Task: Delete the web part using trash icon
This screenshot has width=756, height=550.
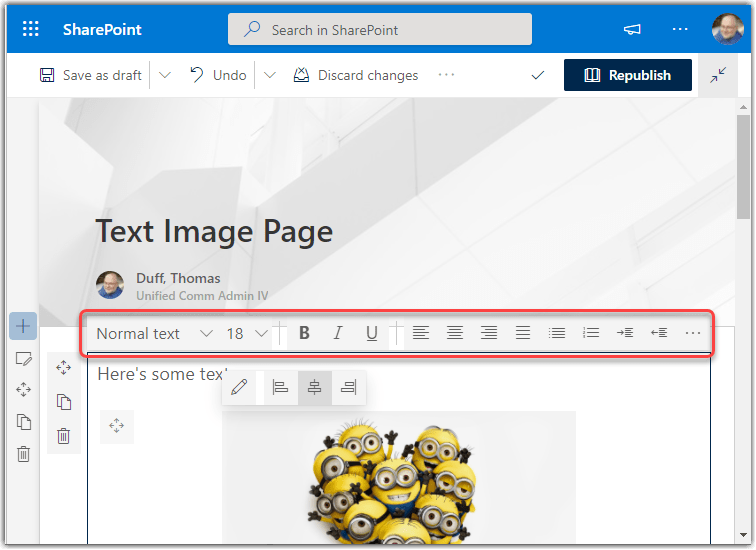Action: click(x=64, y=436)
